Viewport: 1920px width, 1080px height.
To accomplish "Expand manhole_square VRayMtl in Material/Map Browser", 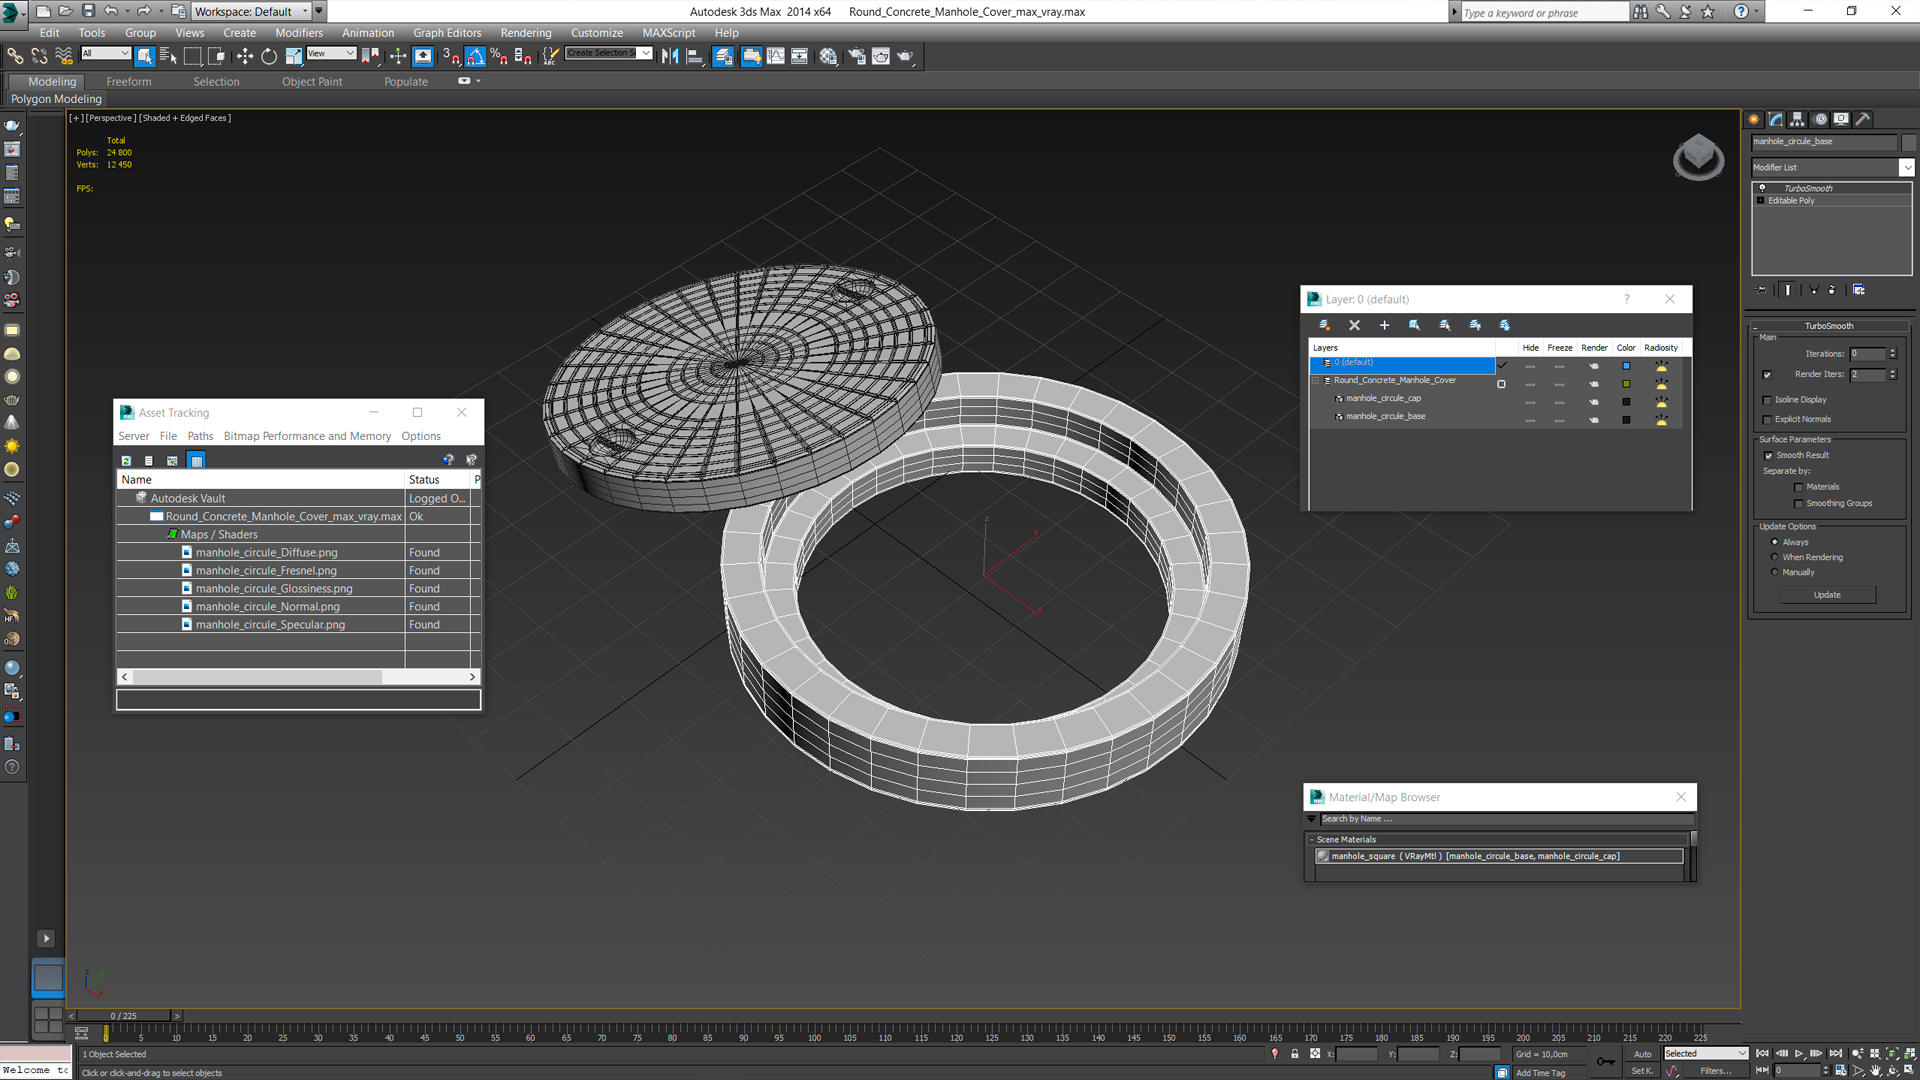I will pos(1324,856).
